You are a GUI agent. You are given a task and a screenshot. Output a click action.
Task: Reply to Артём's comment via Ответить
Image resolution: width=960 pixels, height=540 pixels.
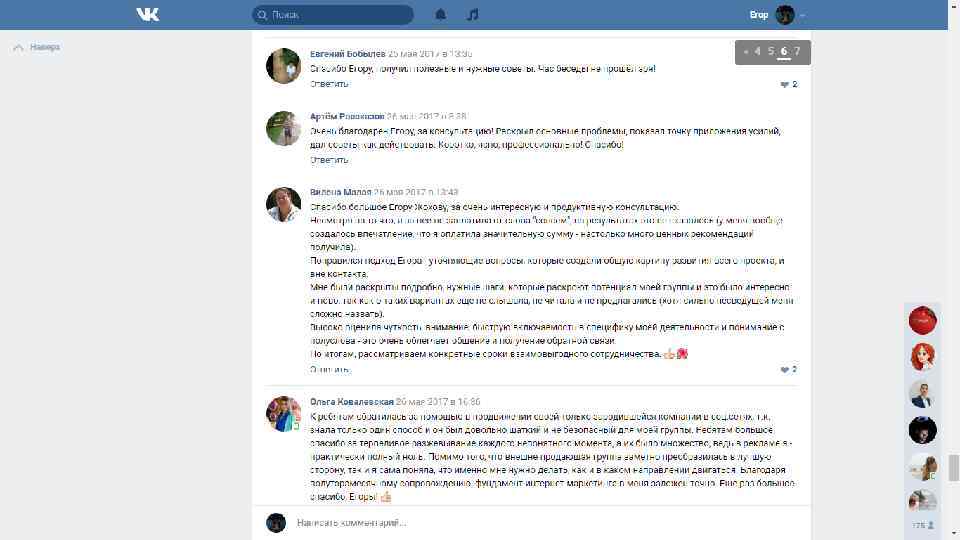[x=329, y=160]
